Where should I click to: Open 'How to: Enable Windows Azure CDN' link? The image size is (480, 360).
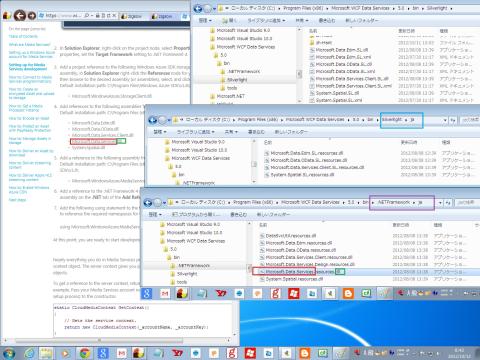[x=29, y=190]
